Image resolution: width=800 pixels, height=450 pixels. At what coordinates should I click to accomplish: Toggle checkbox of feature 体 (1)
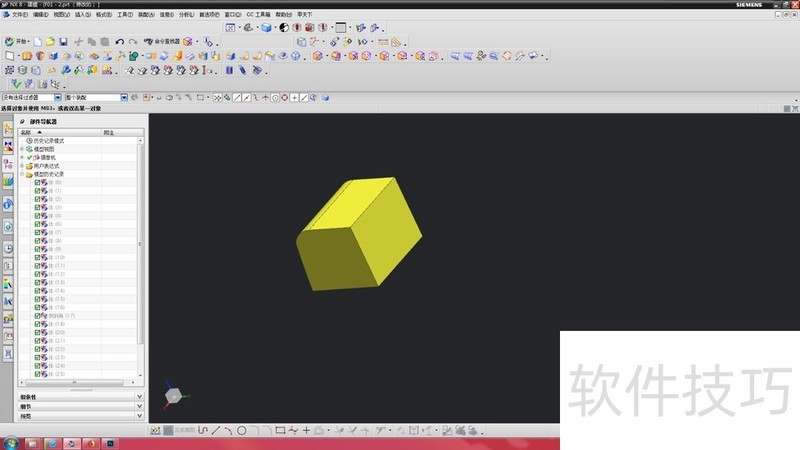37,191
